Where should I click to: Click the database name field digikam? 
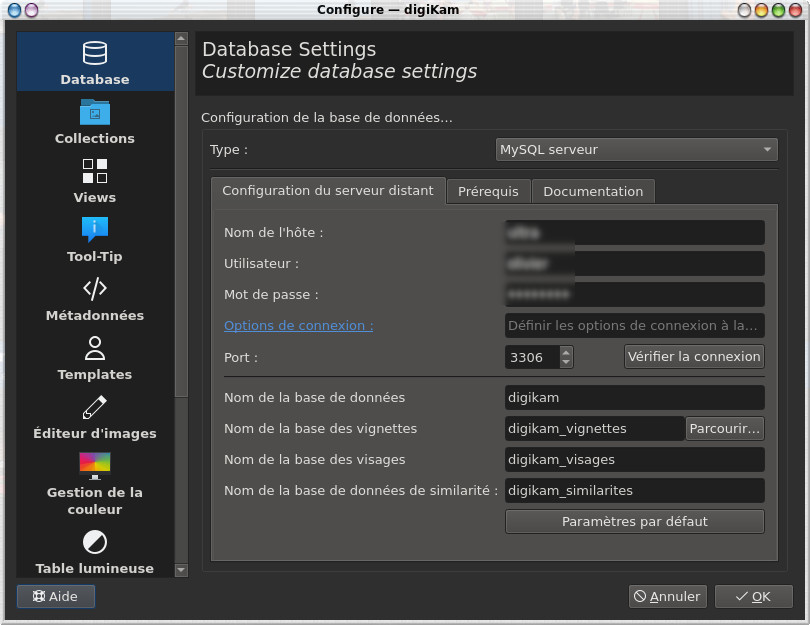pos(635,398)
